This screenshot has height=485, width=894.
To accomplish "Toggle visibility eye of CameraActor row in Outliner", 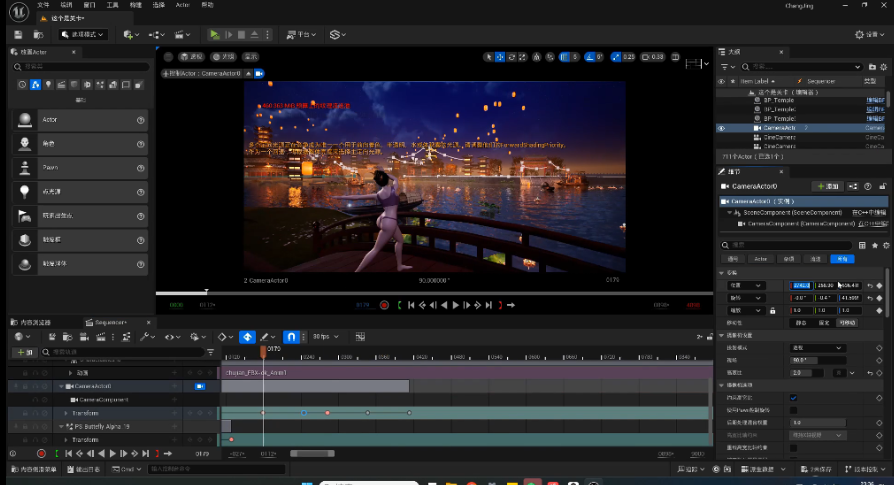I will pyautogui.click(x=721, y=128).
